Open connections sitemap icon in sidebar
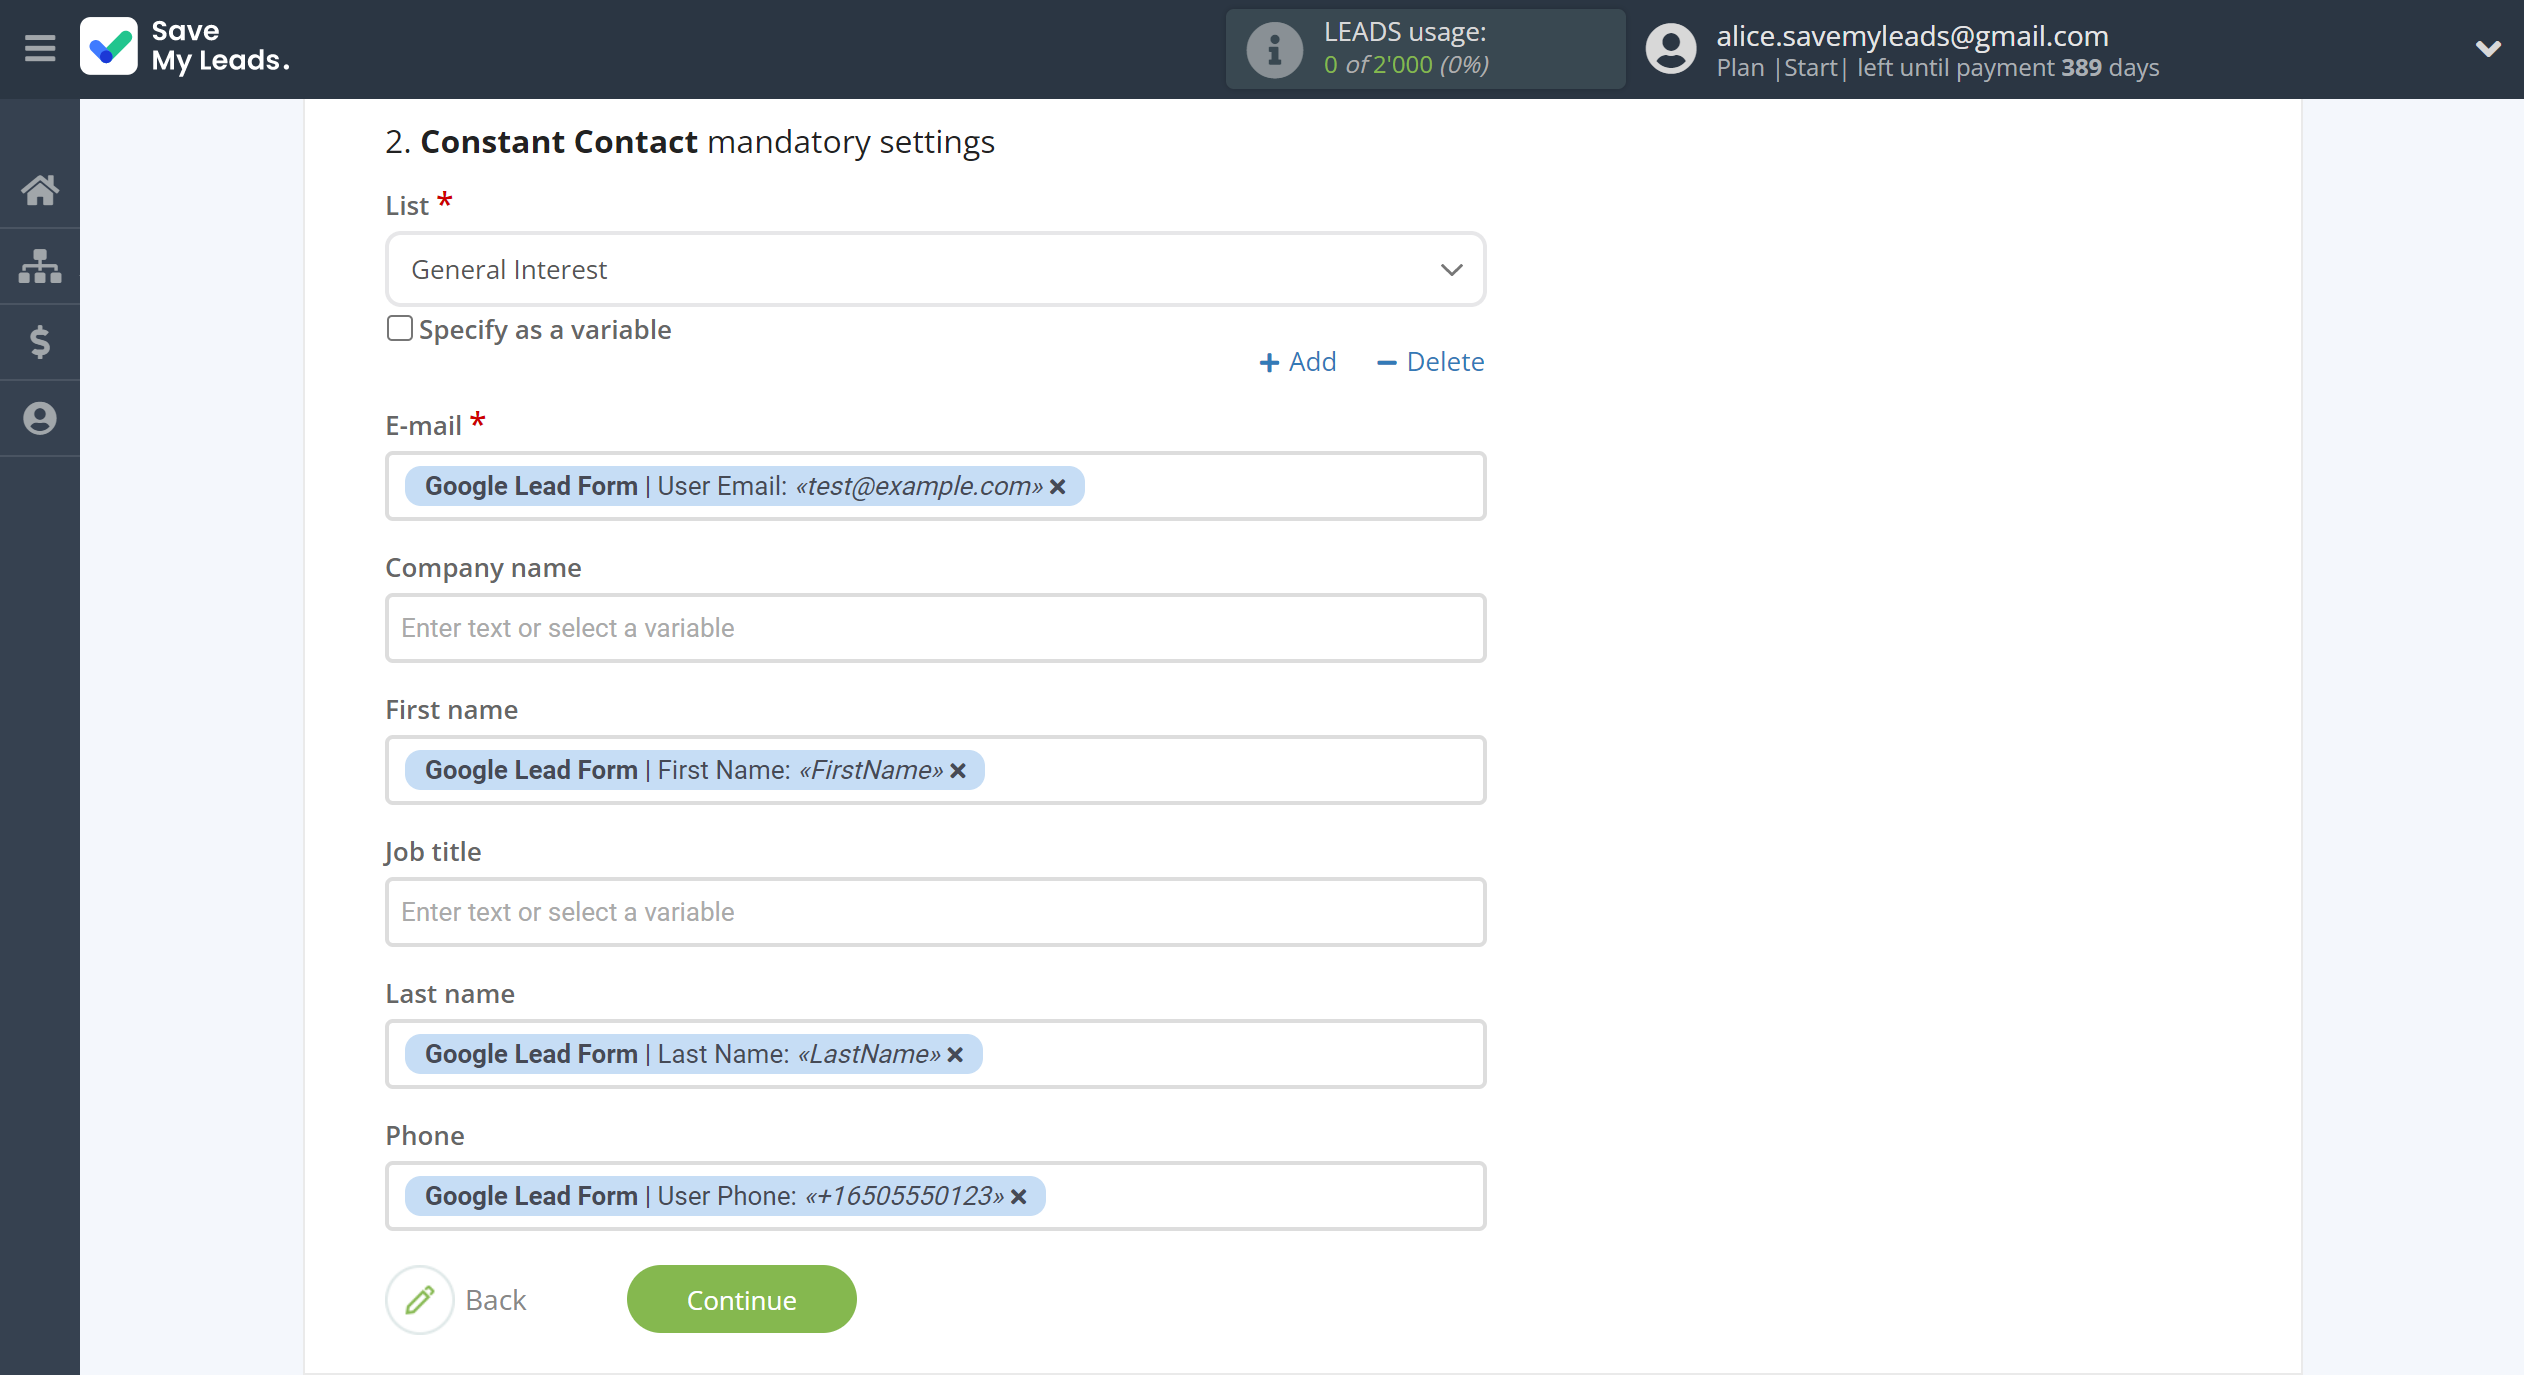The image size is (2524, 1375). click(40, 266)
